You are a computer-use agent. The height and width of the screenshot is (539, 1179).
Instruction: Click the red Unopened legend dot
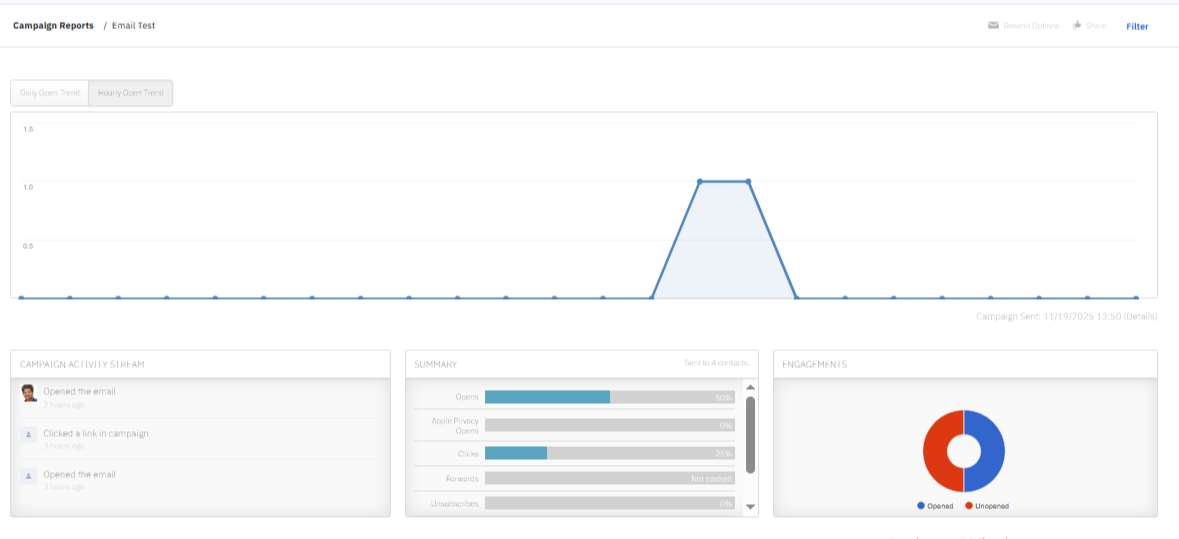pyautogui.click(x=969, y=506)
